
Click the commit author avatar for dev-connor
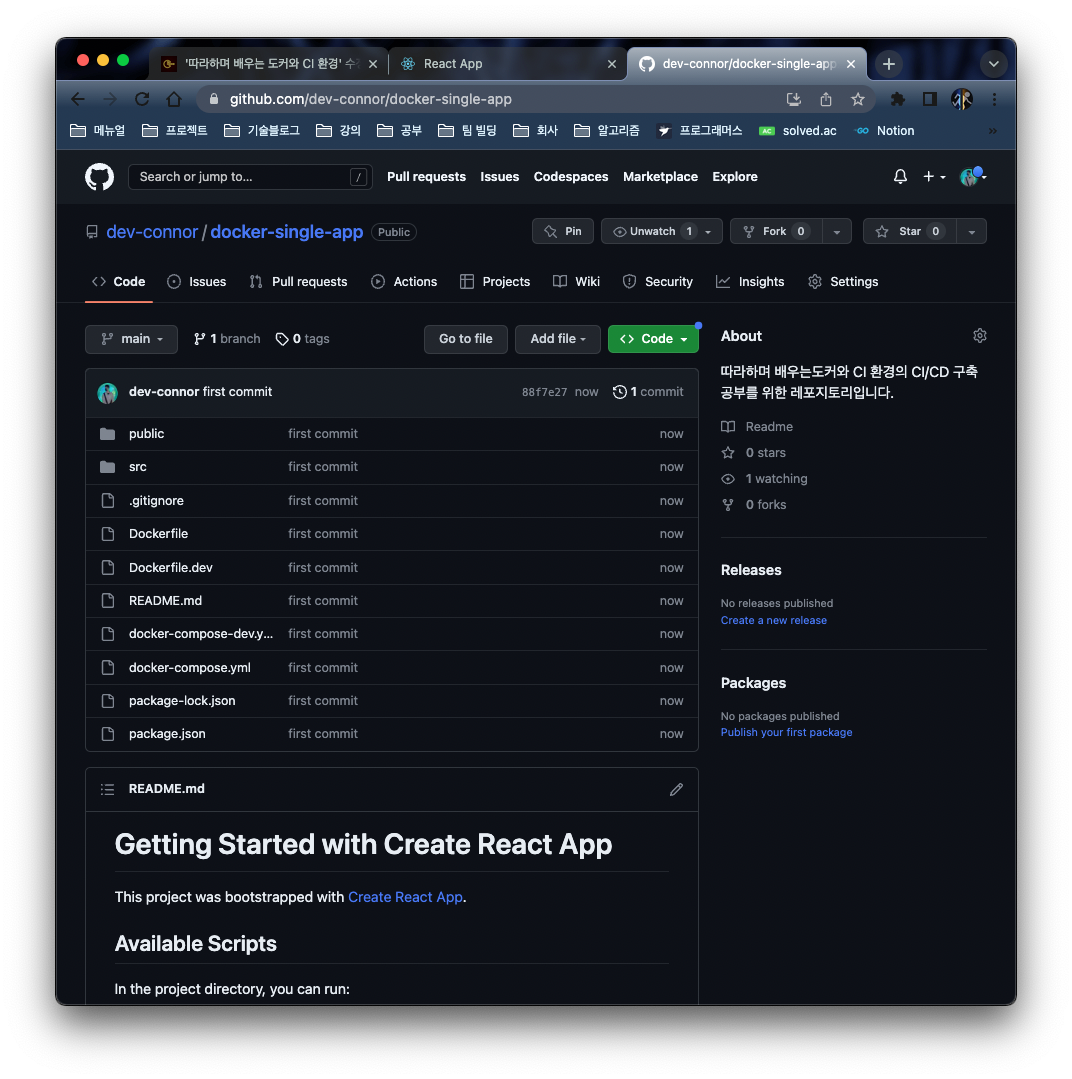pos(107,393)
